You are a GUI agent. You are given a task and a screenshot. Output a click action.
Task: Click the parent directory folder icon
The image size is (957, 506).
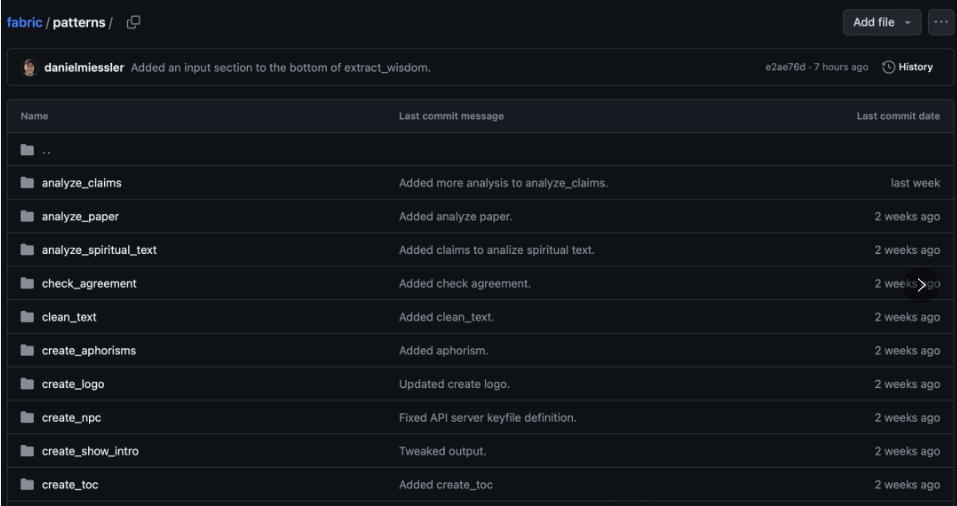point(27,150)
